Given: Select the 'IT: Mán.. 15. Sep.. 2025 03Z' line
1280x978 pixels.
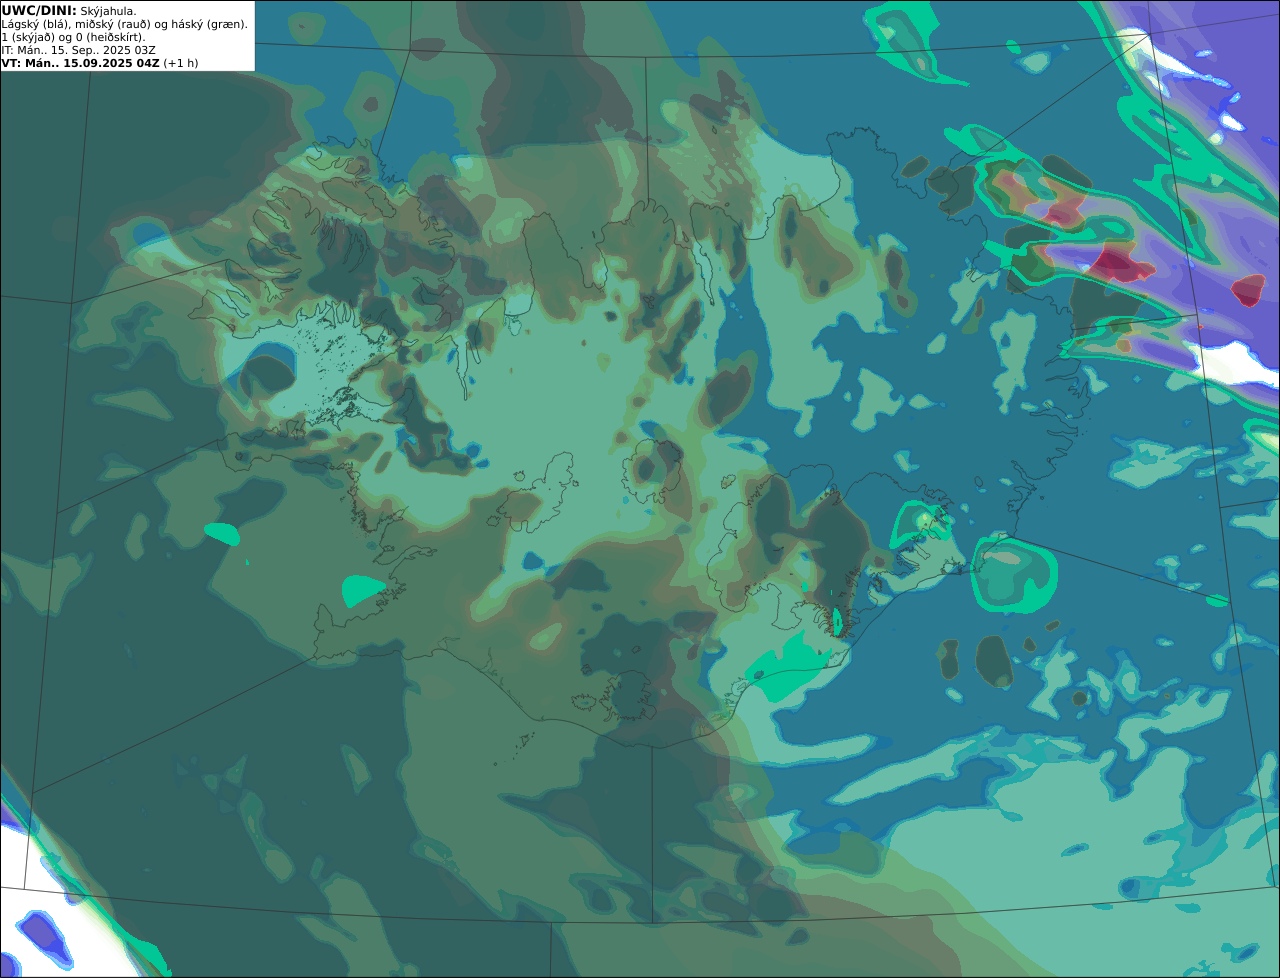Looking at the screenshot, I should coord(78,50).
